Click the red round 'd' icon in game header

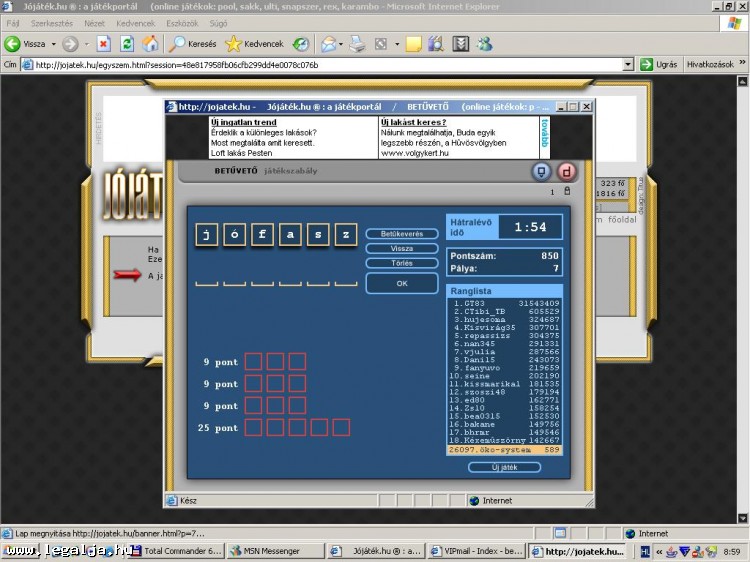coord(567,171)
